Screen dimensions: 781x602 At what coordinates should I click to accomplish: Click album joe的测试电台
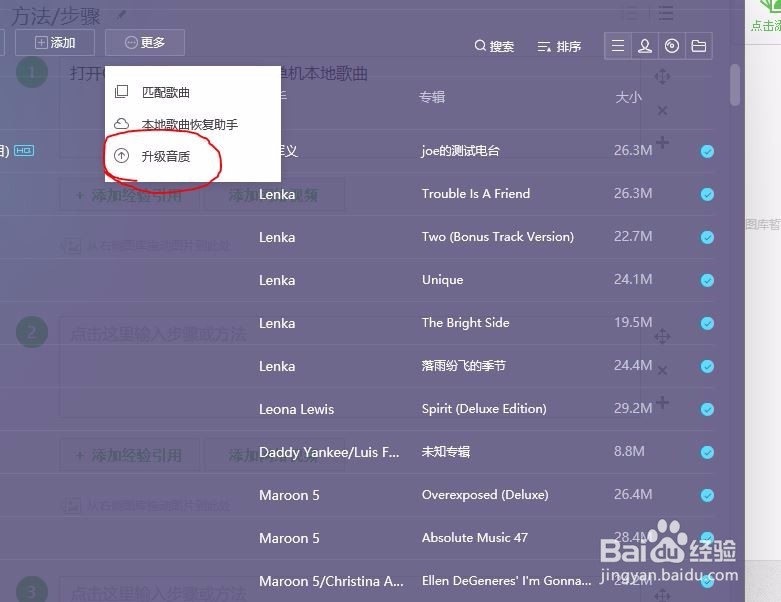pyautogui.click(x=460, y=150)
